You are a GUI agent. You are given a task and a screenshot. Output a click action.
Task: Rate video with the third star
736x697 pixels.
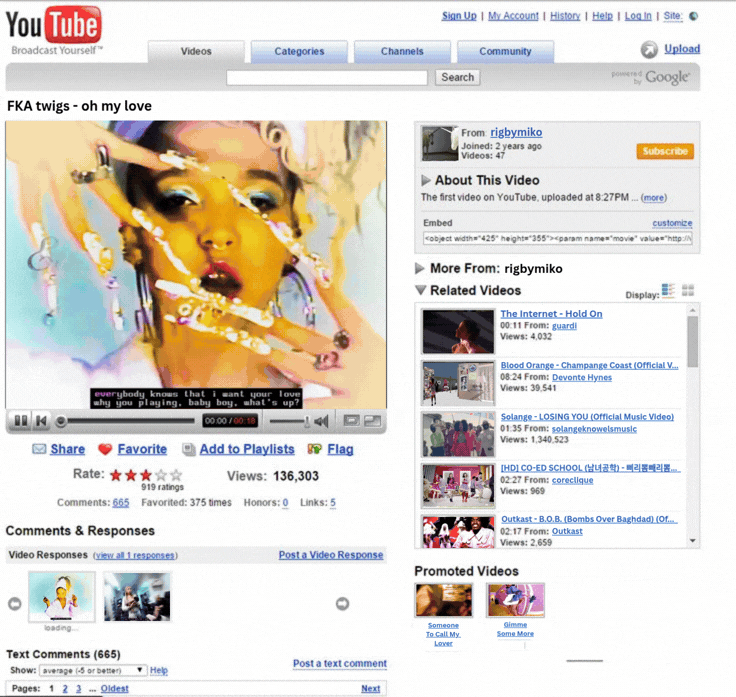tap(146, 475)
